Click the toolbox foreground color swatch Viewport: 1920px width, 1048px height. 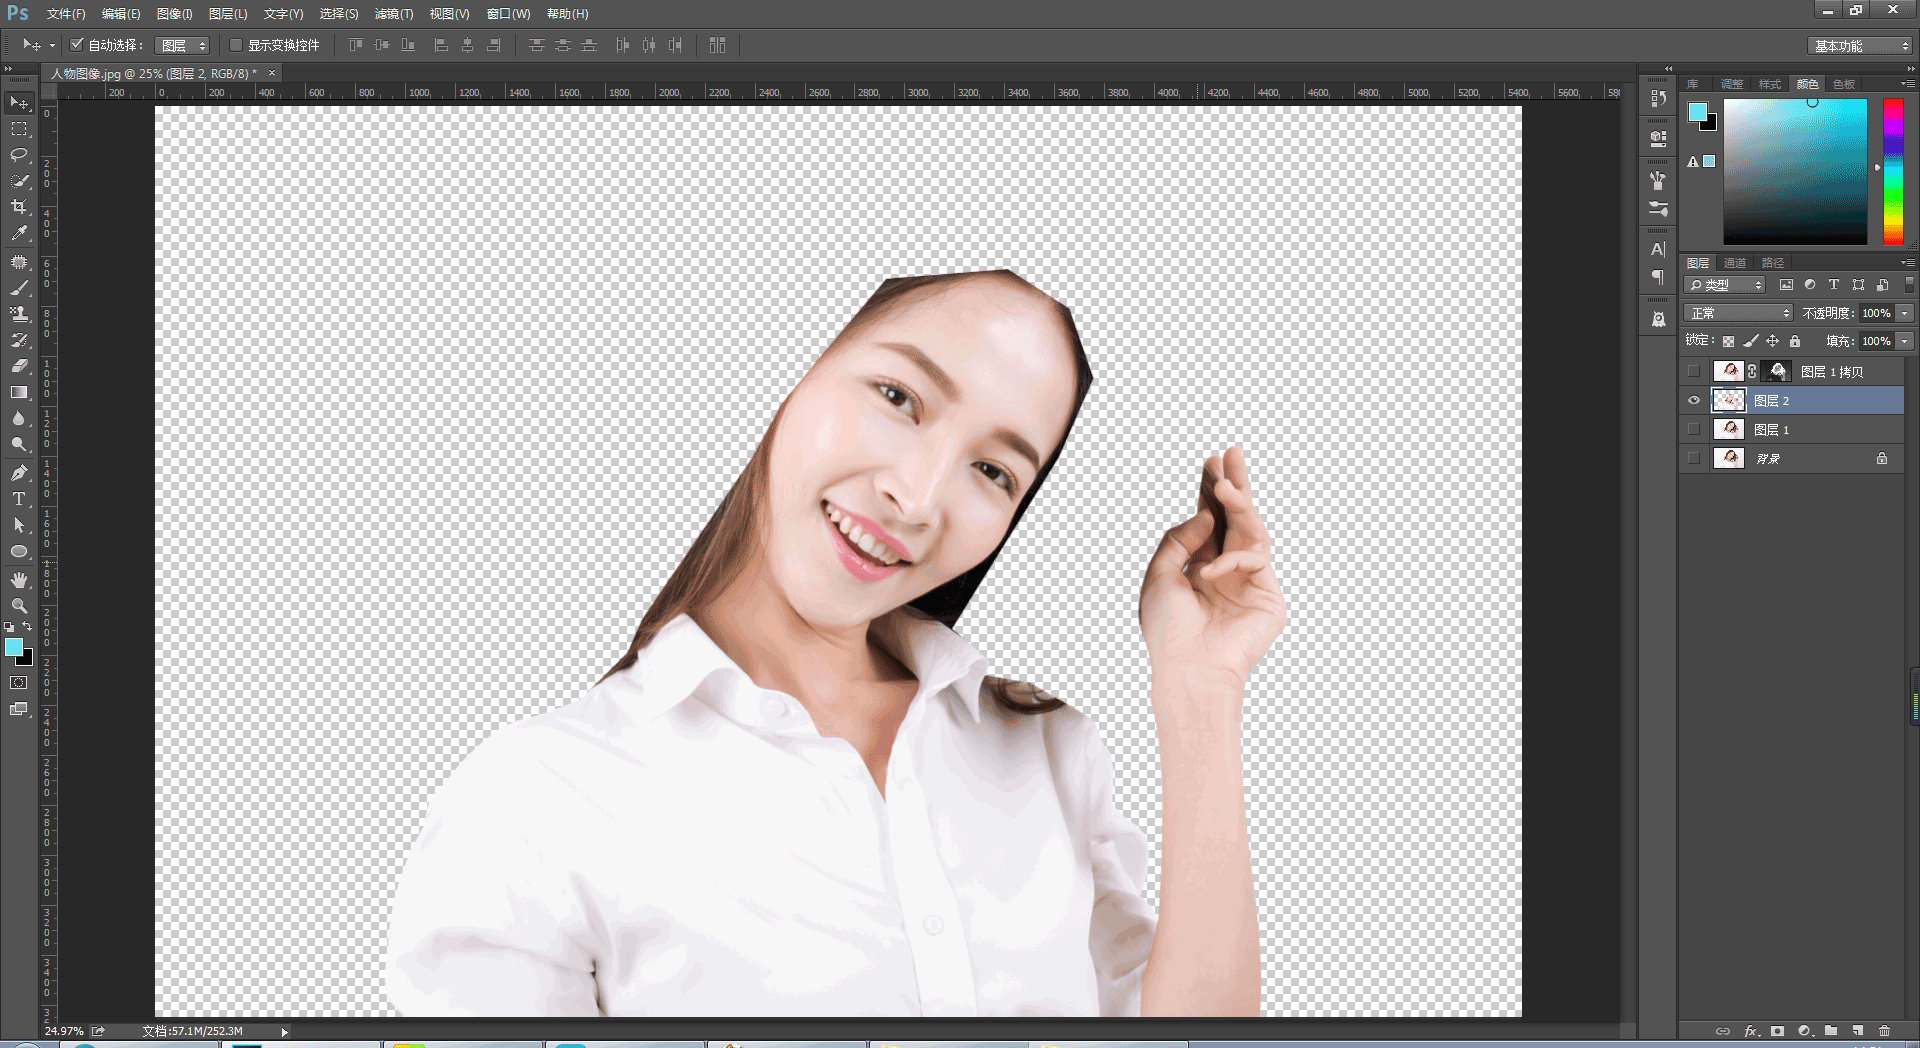click(x=14, y=648)
